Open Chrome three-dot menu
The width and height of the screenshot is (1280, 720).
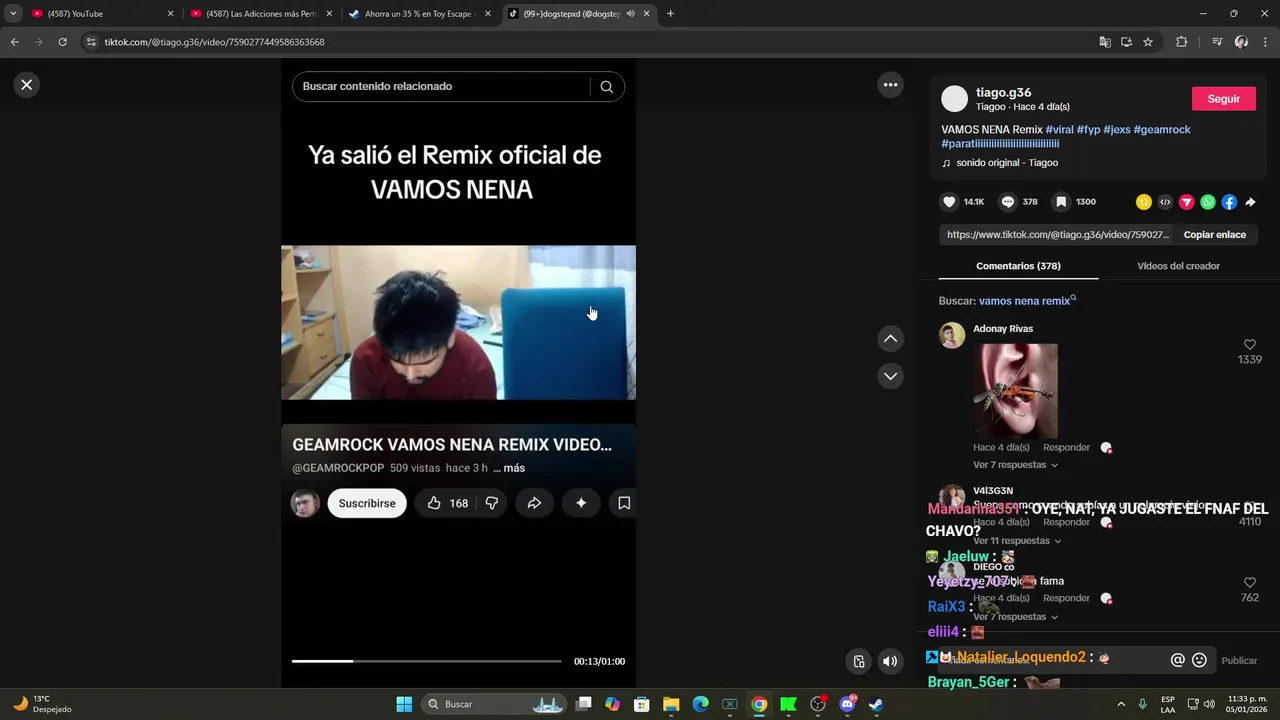coord(1265,42)
